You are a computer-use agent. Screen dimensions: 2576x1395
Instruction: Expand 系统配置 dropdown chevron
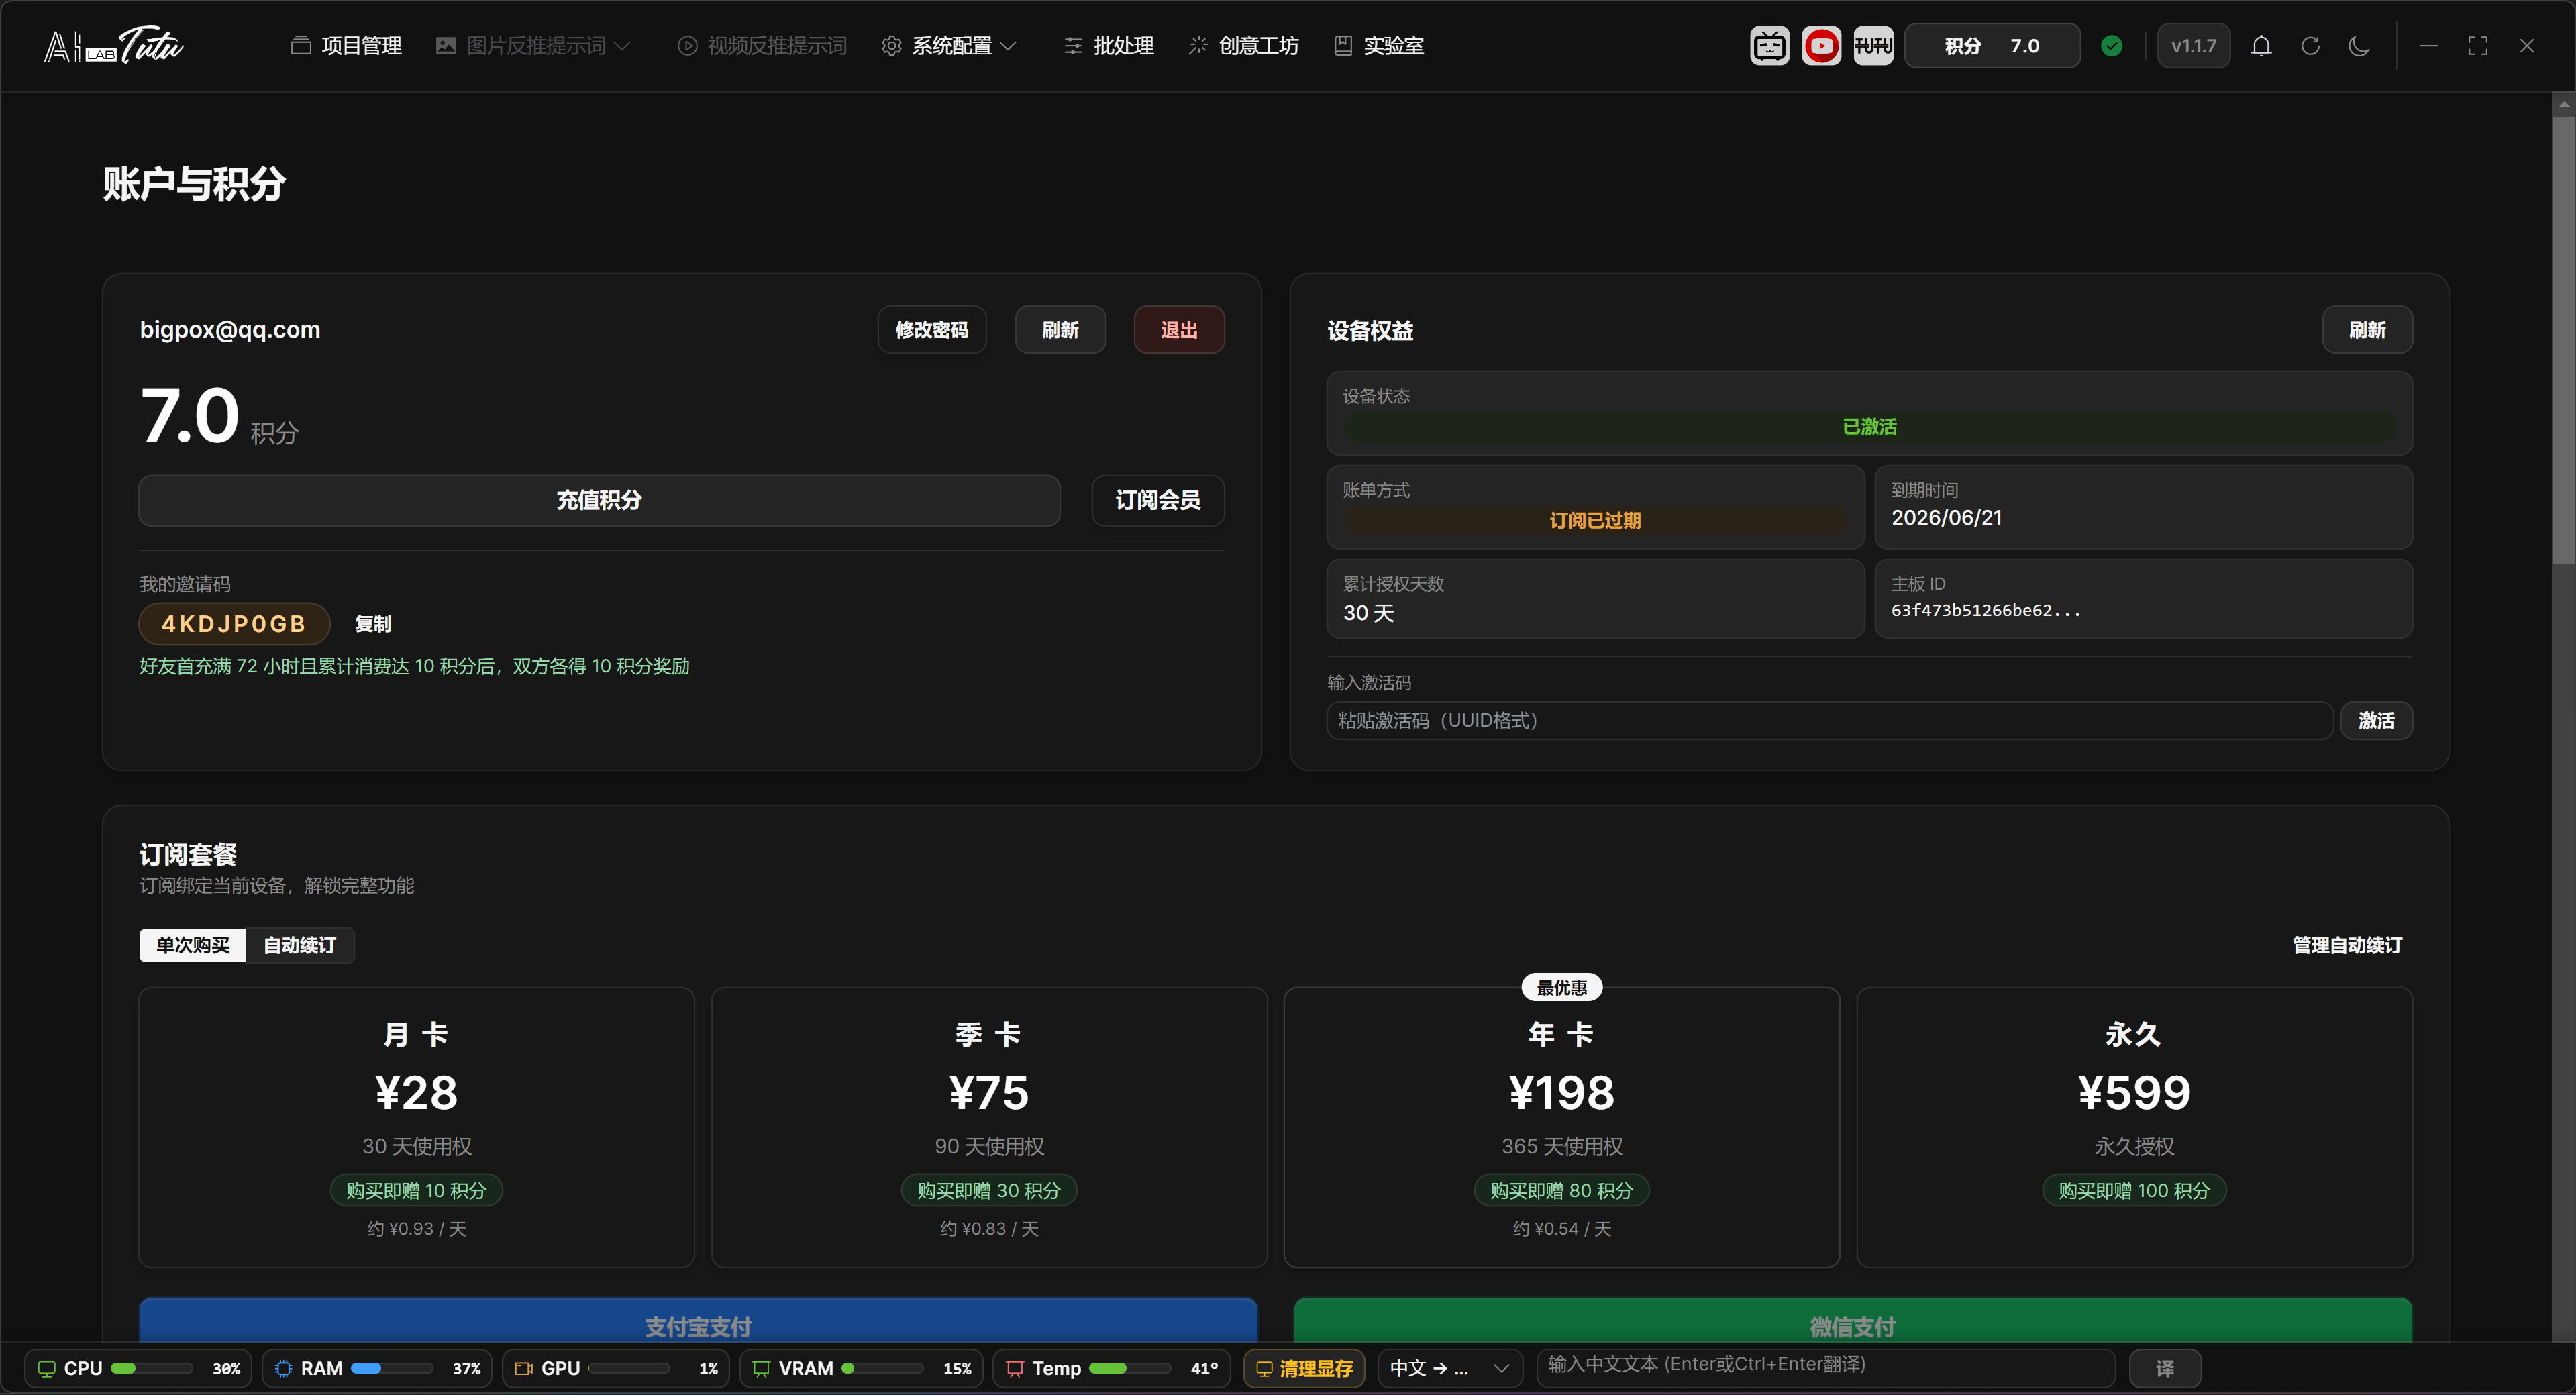pyautogui.click(x=1008, y=46)
